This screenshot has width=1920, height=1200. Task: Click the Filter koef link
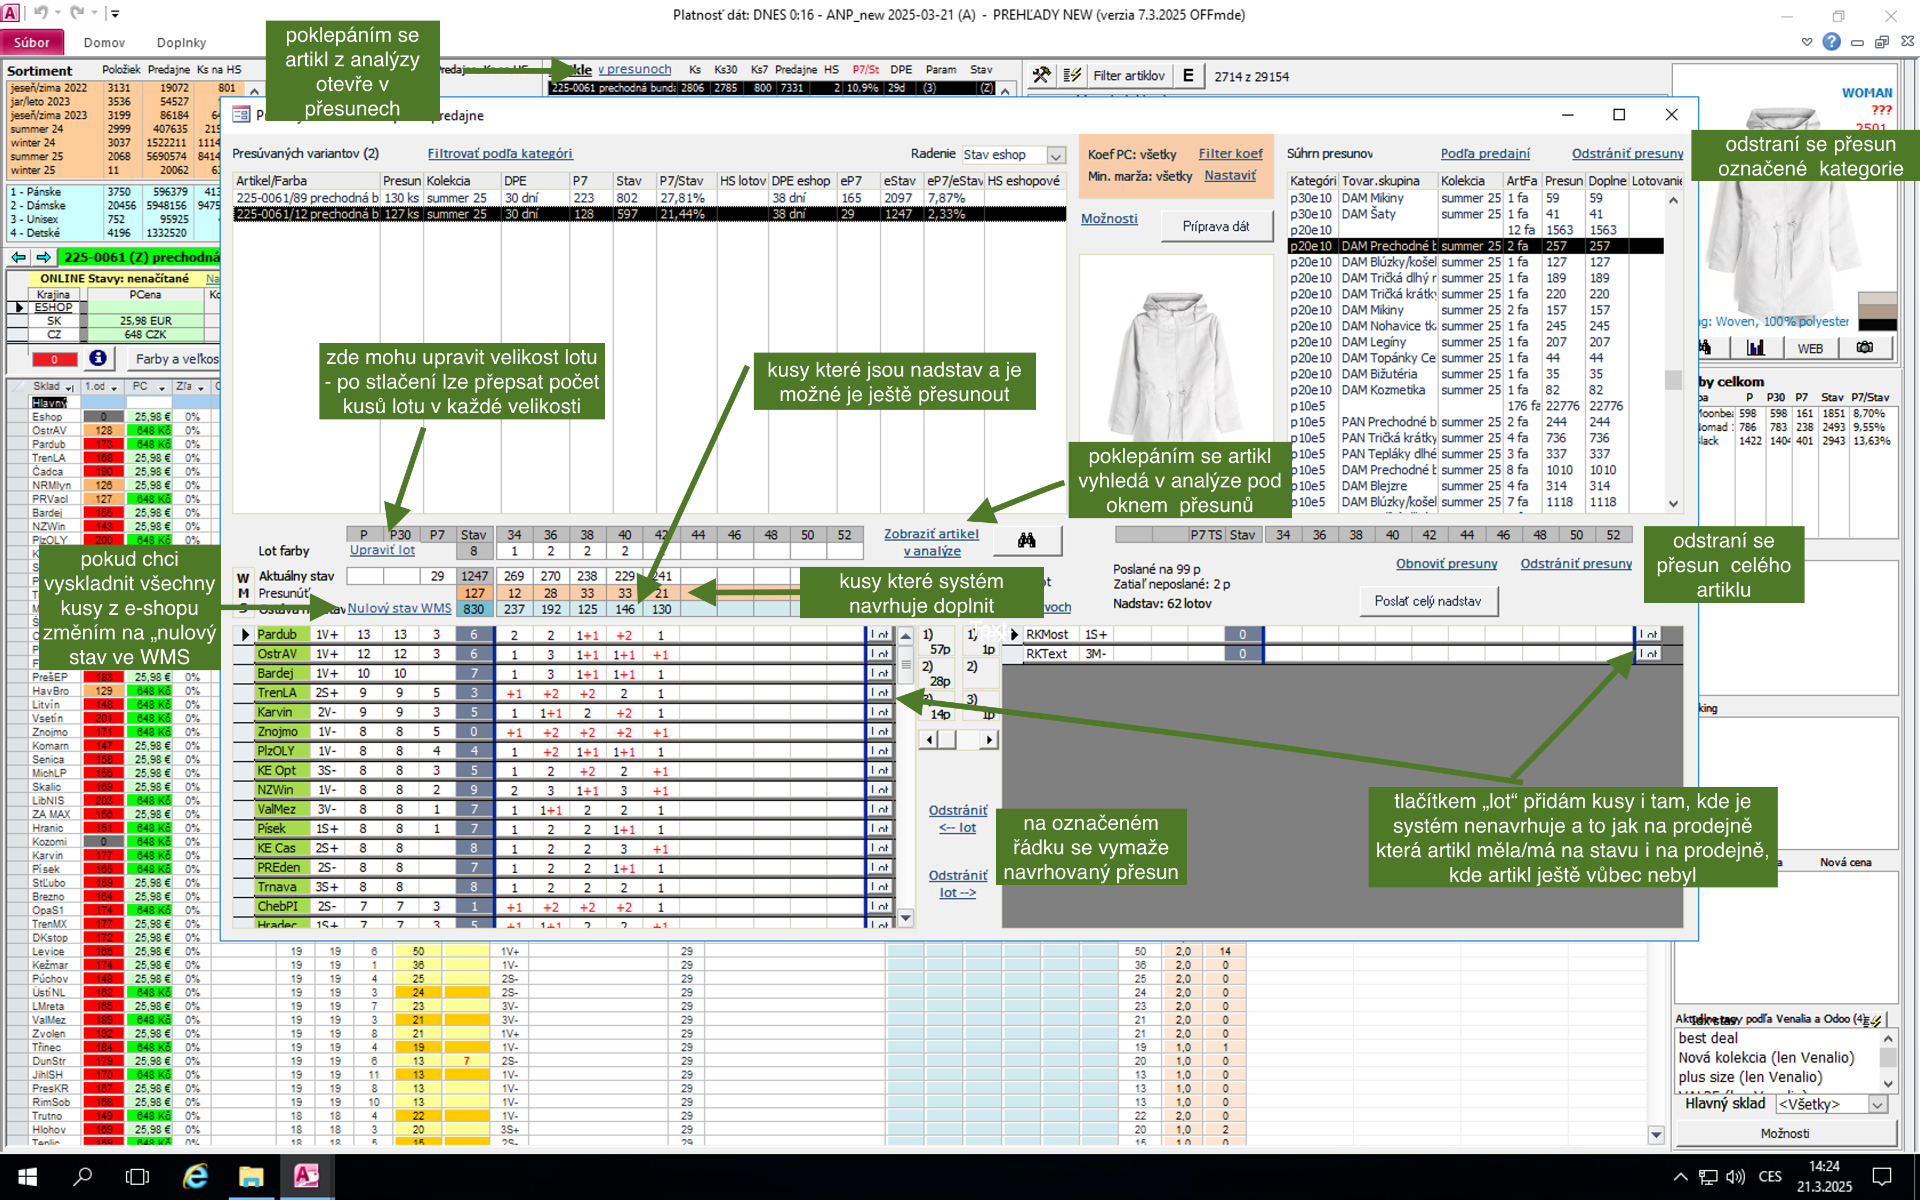pyautogui.click(x=1230, y=154)
